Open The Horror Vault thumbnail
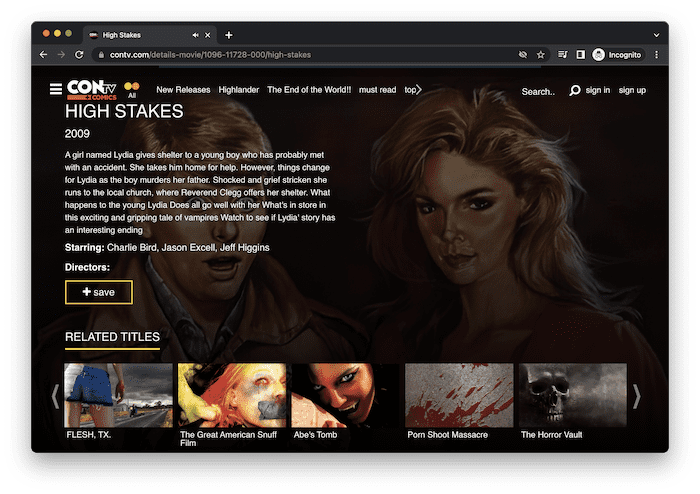 point(573,395)
